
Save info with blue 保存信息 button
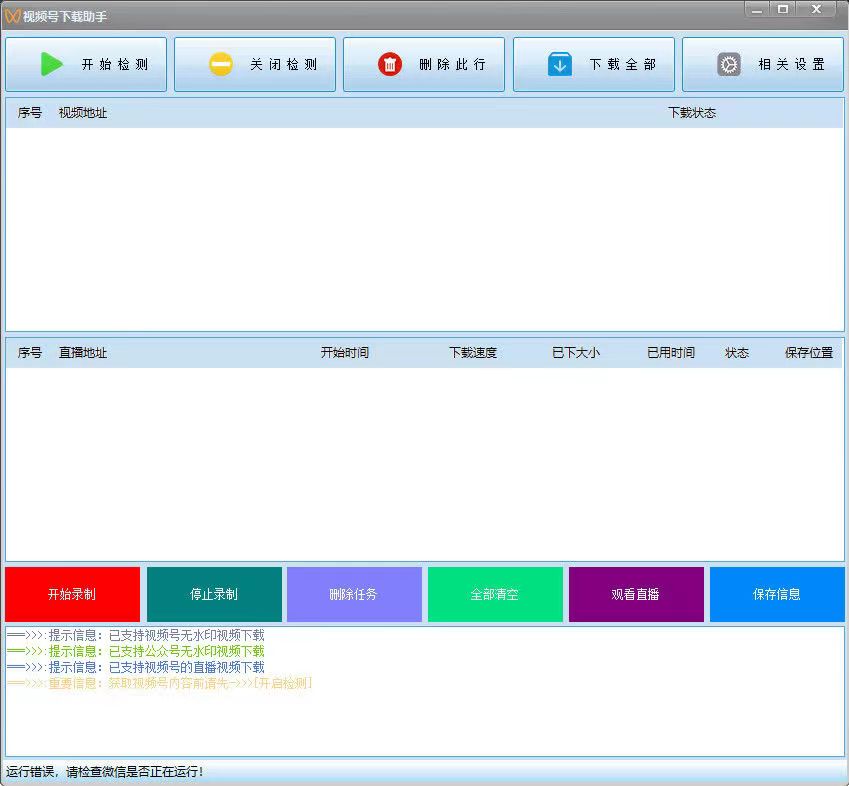click(x=777, y=594)
